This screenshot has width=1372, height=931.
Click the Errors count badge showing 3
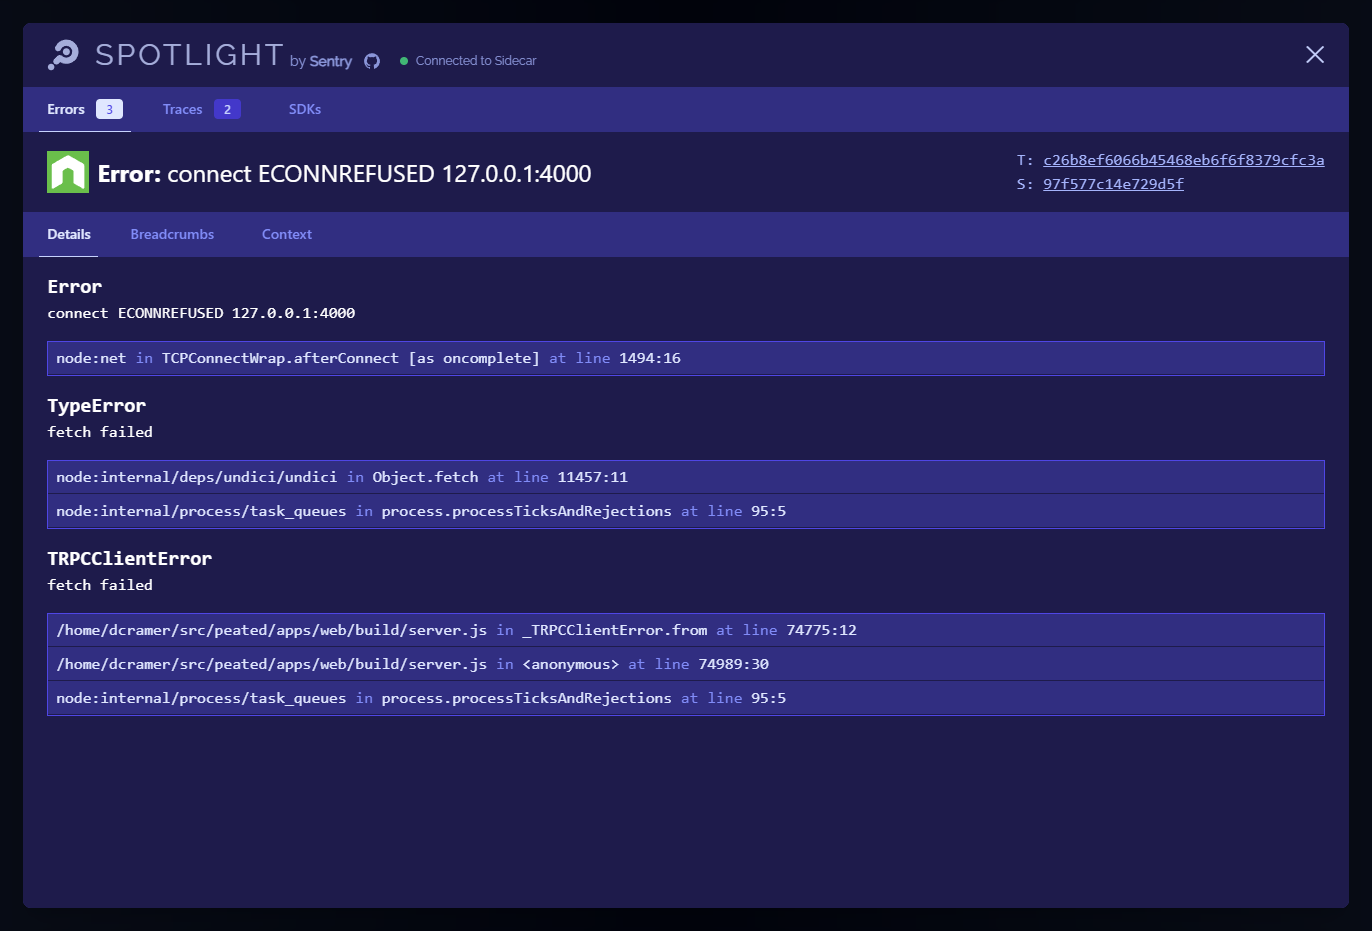tap(109, 110)
